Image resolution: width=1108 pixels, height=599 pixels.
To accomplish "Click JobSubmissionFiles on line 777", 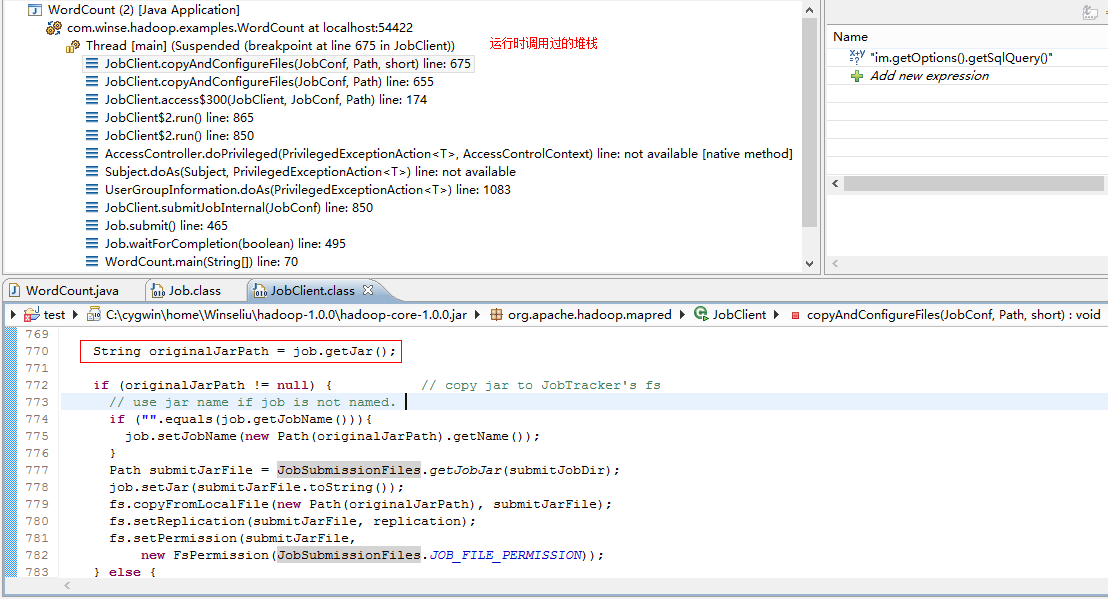I will coord(349,470).
